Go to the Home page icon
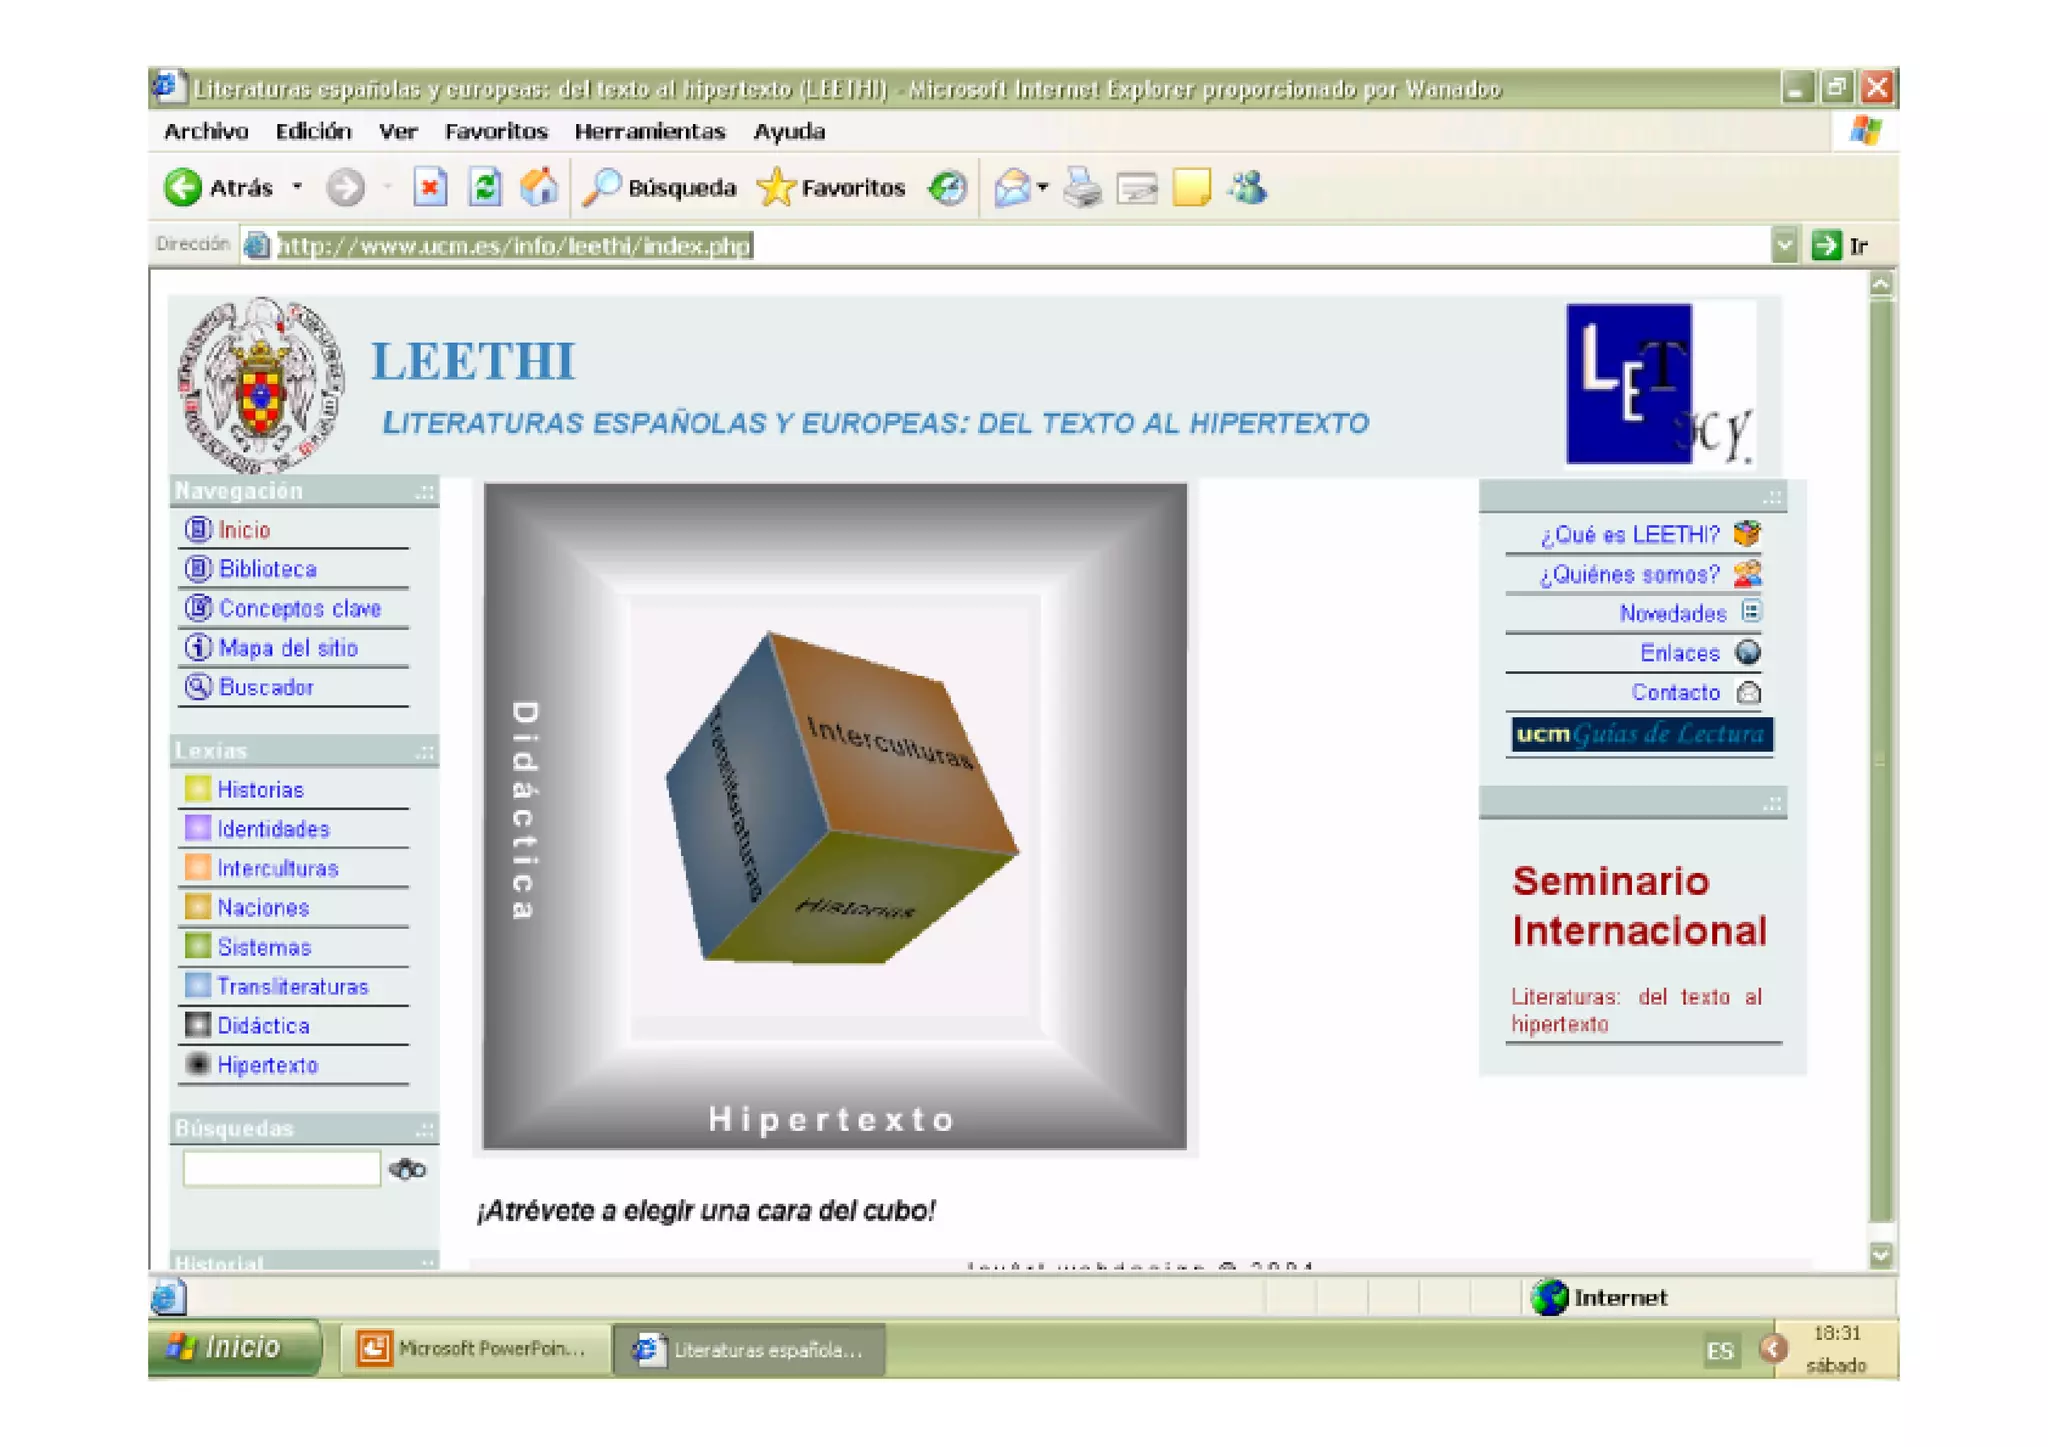This screenshot has width=2048, height=1447. pyautogui.click(x=539, y=187)
